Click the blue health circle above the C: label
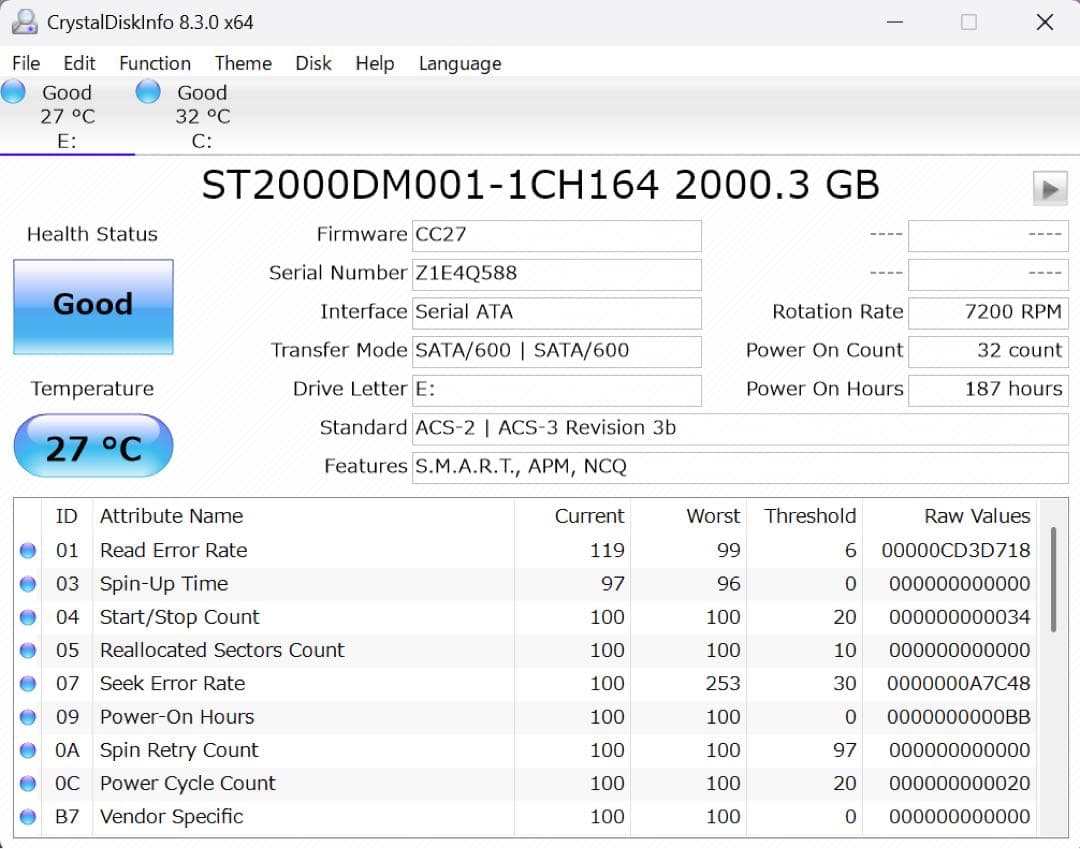 pos(147,91)
